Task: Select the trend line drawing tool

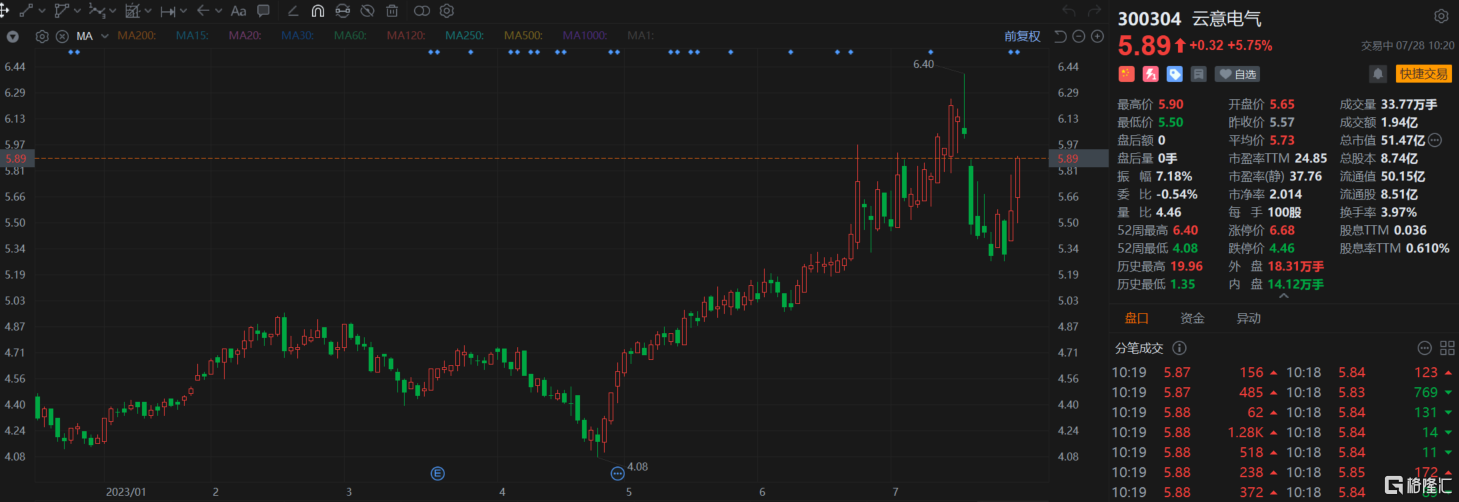Action: click(26, 11)
